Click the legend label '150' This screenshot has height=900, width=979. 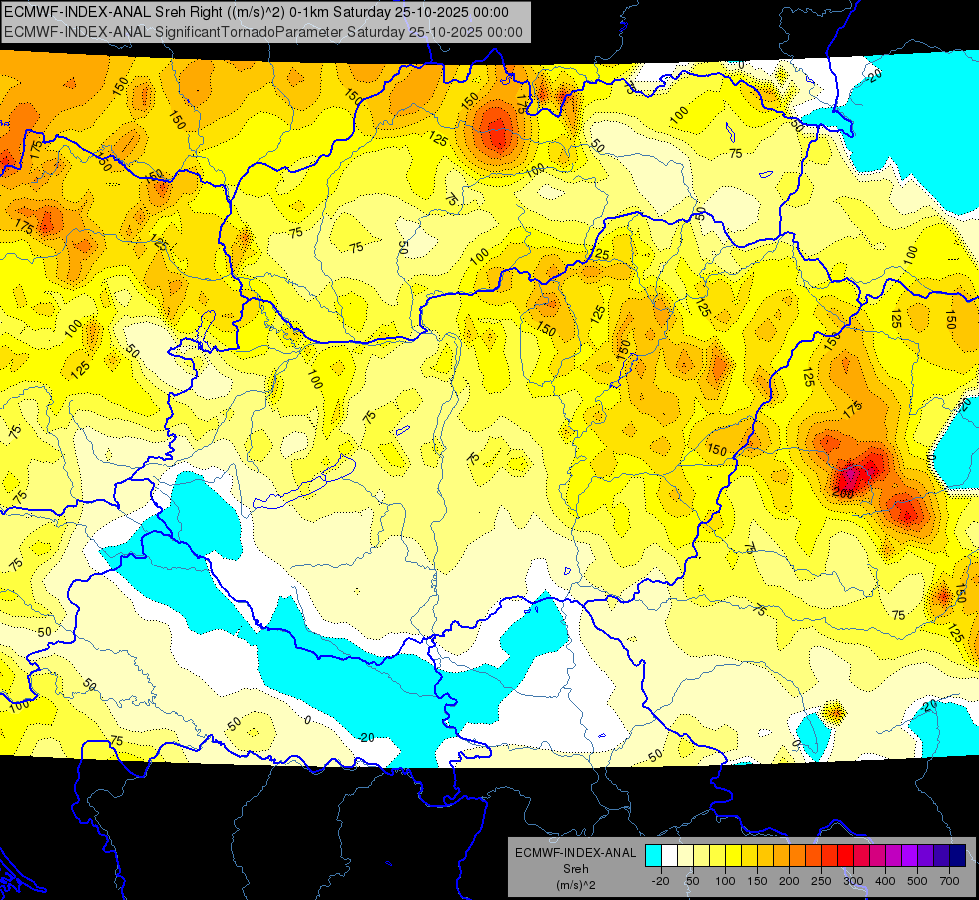757,881
